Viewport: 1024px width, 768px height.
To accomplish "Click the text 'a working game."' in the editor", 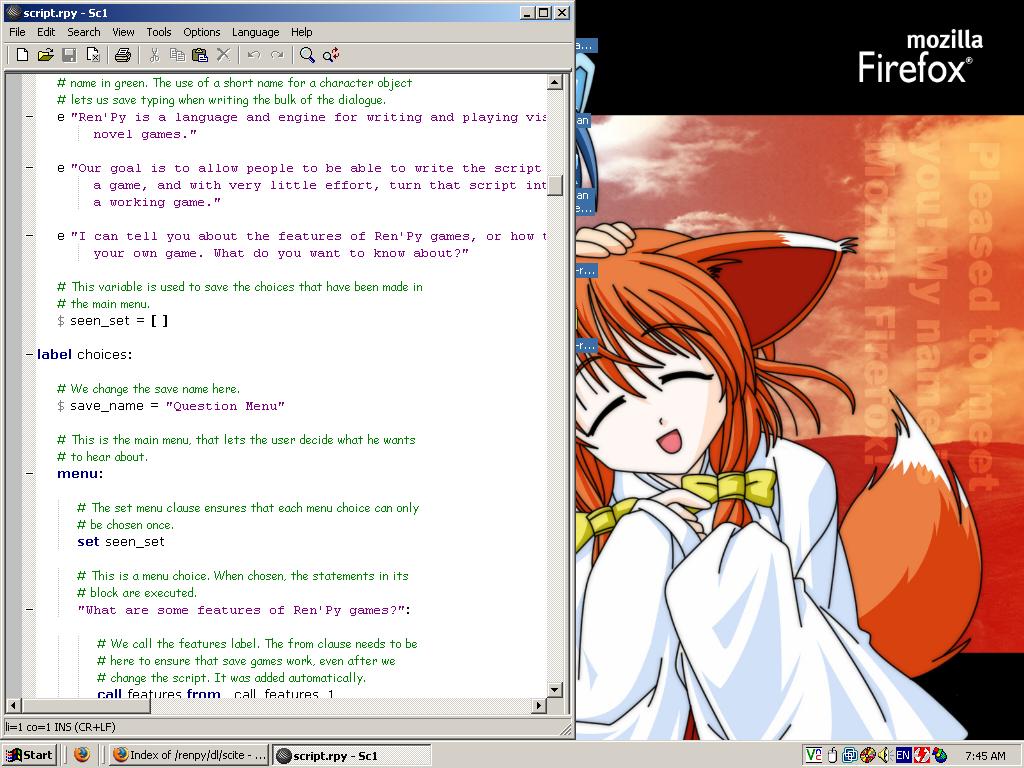I will [x=157, y=202].
